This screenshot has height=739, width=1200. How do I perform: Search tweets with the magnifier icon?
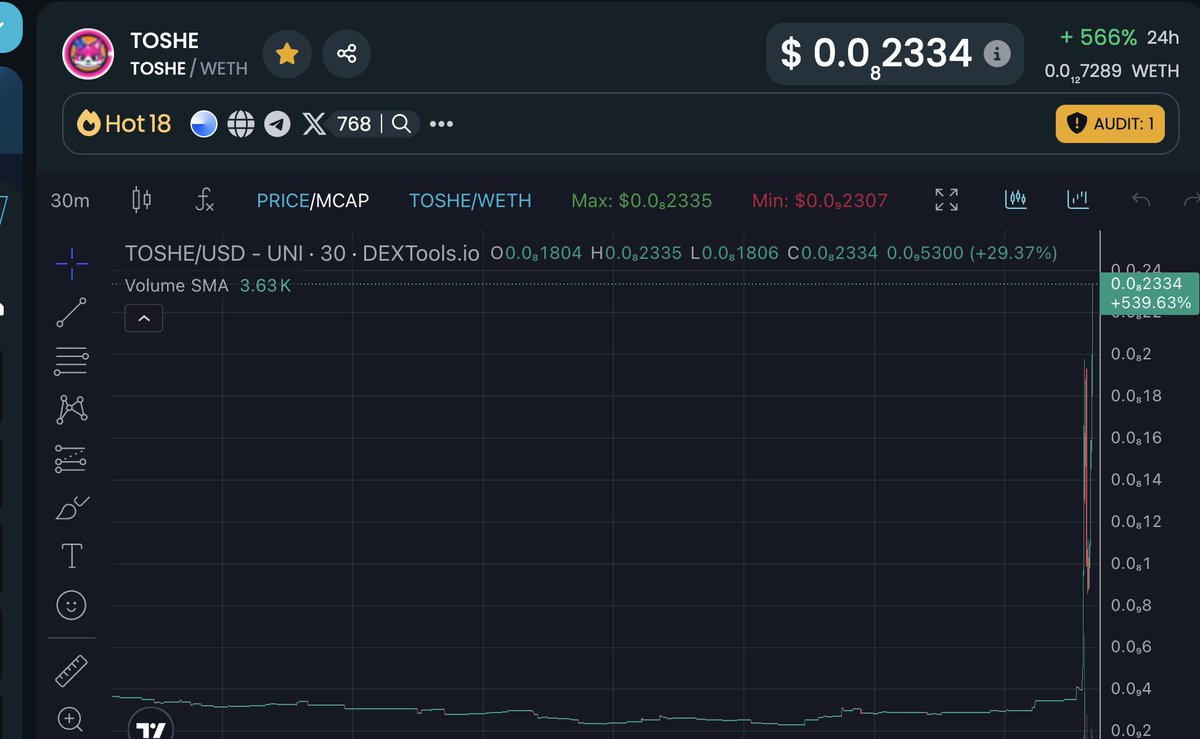(401, 124)
